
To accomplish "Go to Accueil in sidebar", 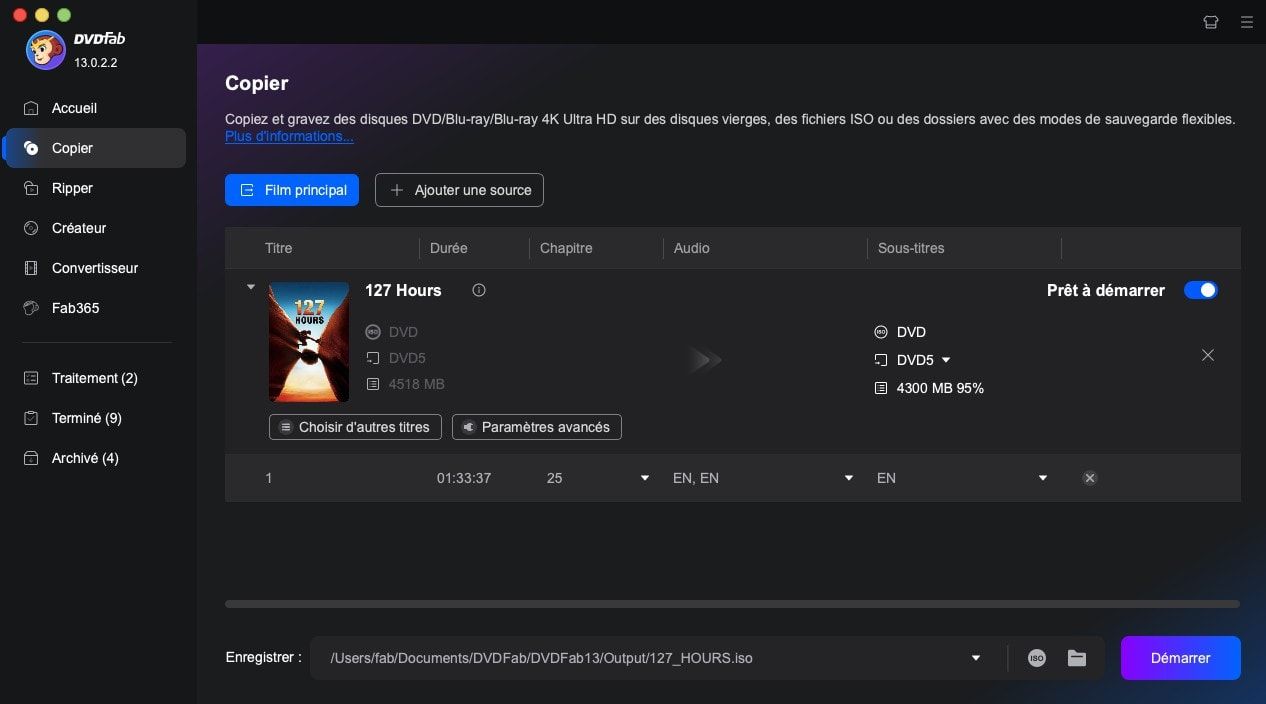I will [x=96, y=108].
